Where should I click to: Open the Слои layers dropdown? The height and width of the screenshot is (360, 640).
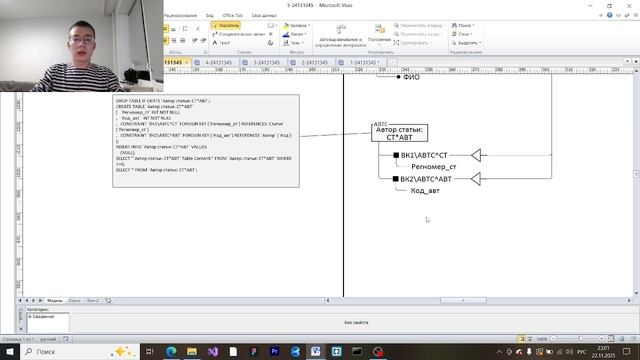462,34
